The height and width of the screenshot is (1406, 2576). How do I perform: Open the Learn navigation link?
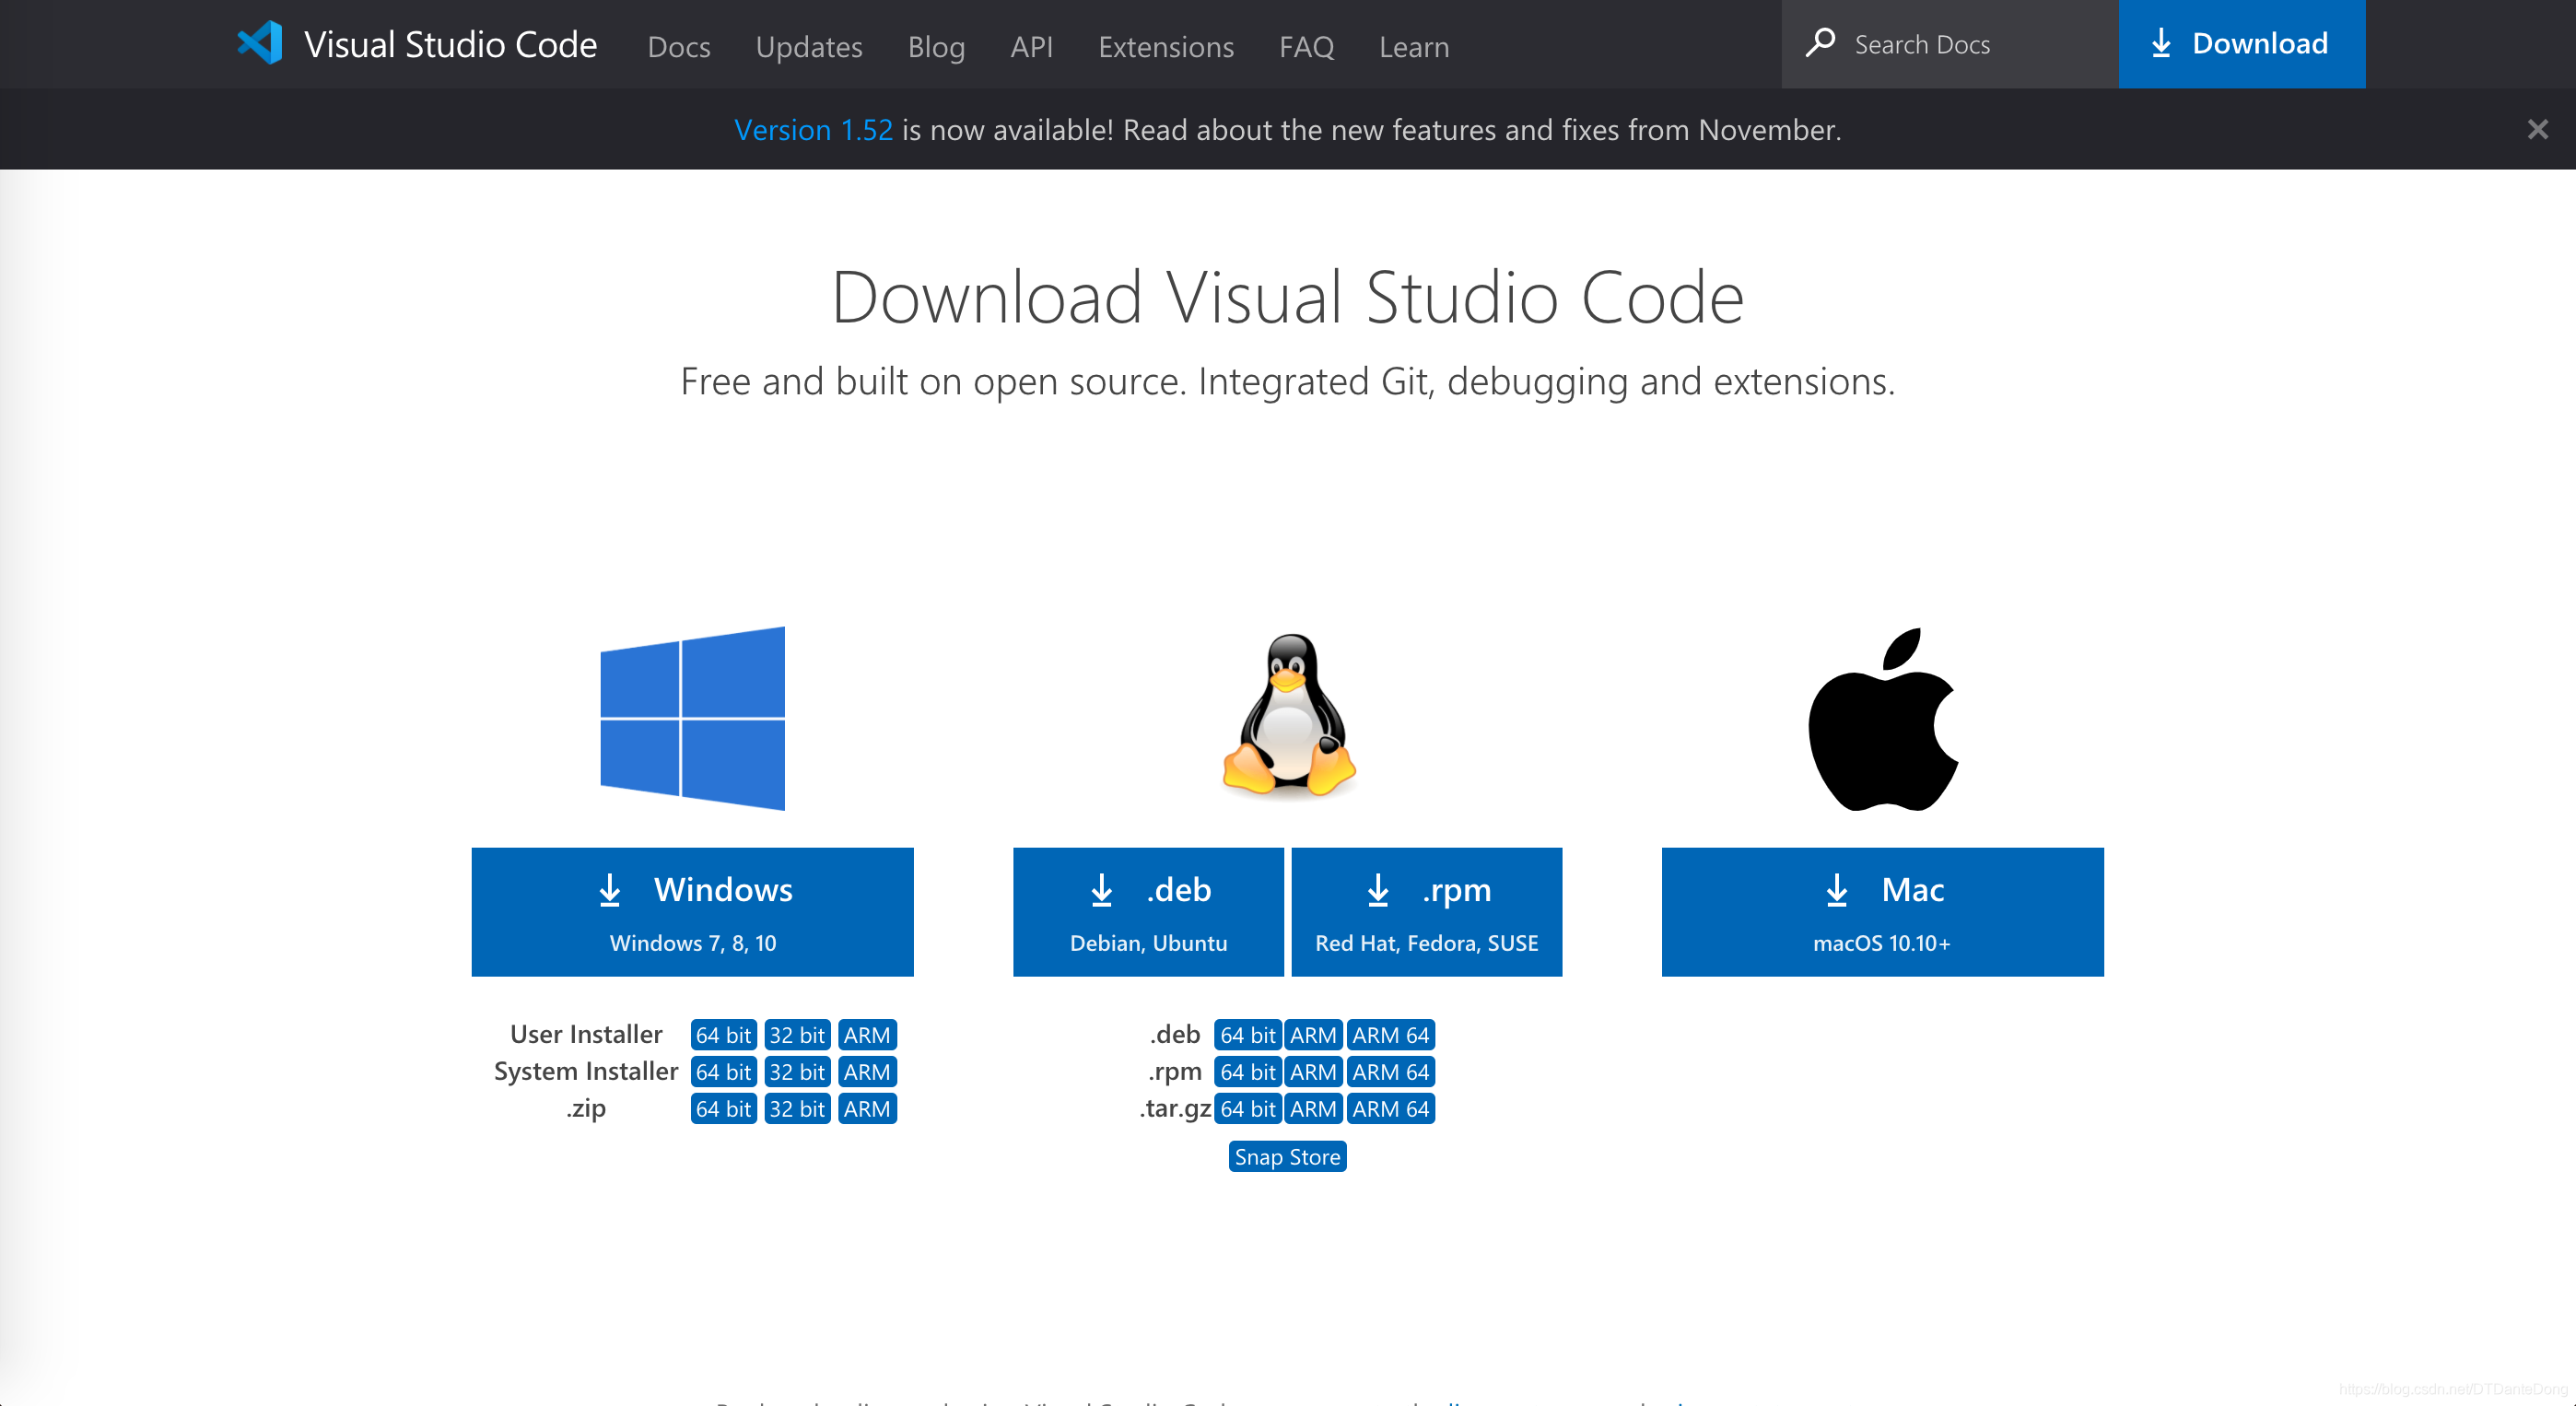(x=1414, y=46)
